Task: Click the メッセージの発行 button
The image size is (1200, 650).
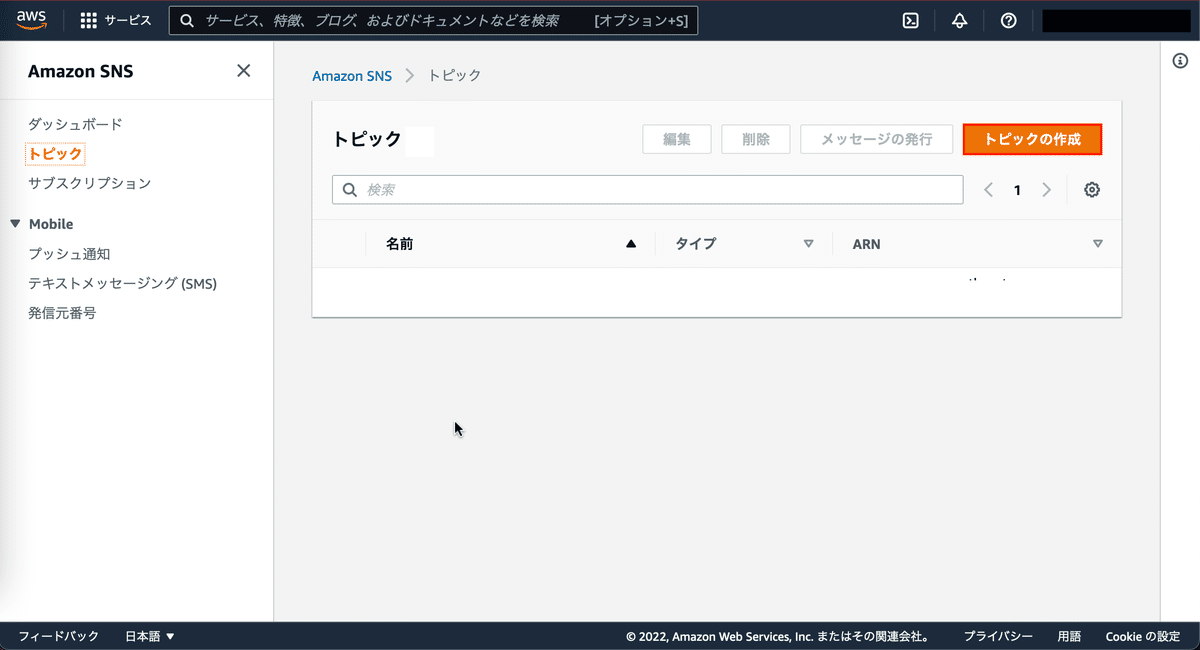Action: point(877,139)
